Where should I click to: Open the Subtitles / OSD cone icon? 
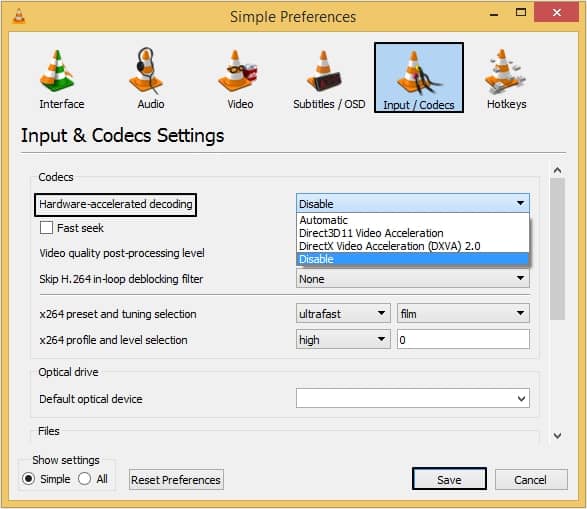point(324,71)
